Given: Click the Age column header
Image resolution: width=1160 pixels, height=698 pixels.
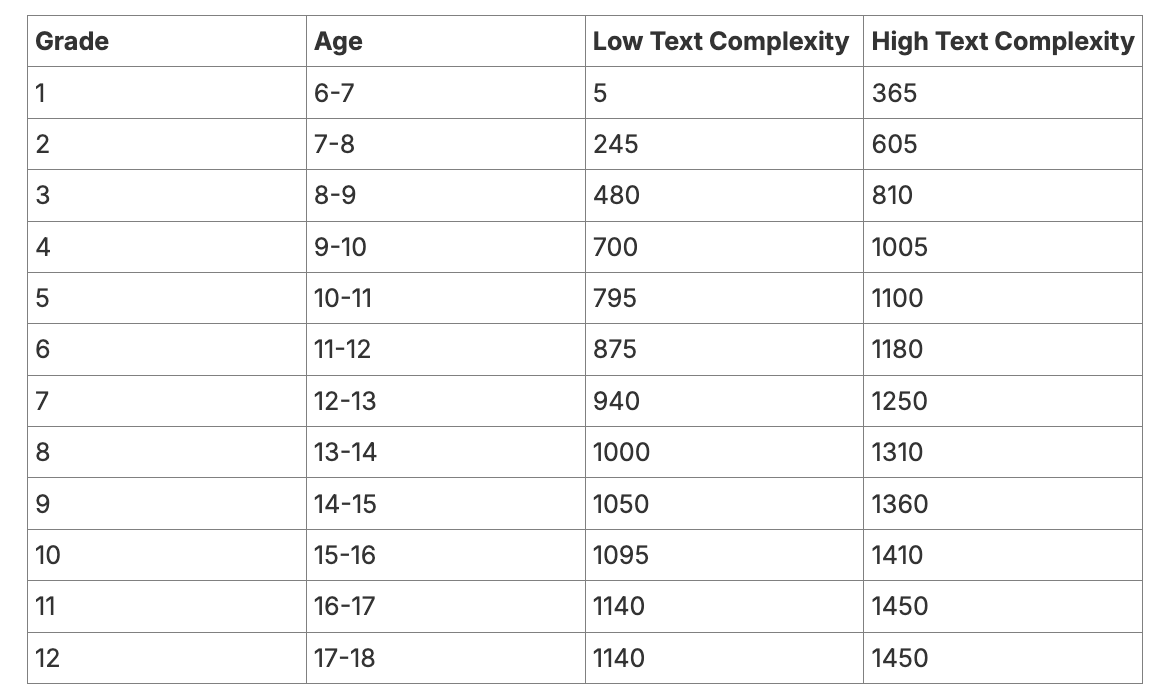Looking at the screenshot, I should click(x=445, y=41).
